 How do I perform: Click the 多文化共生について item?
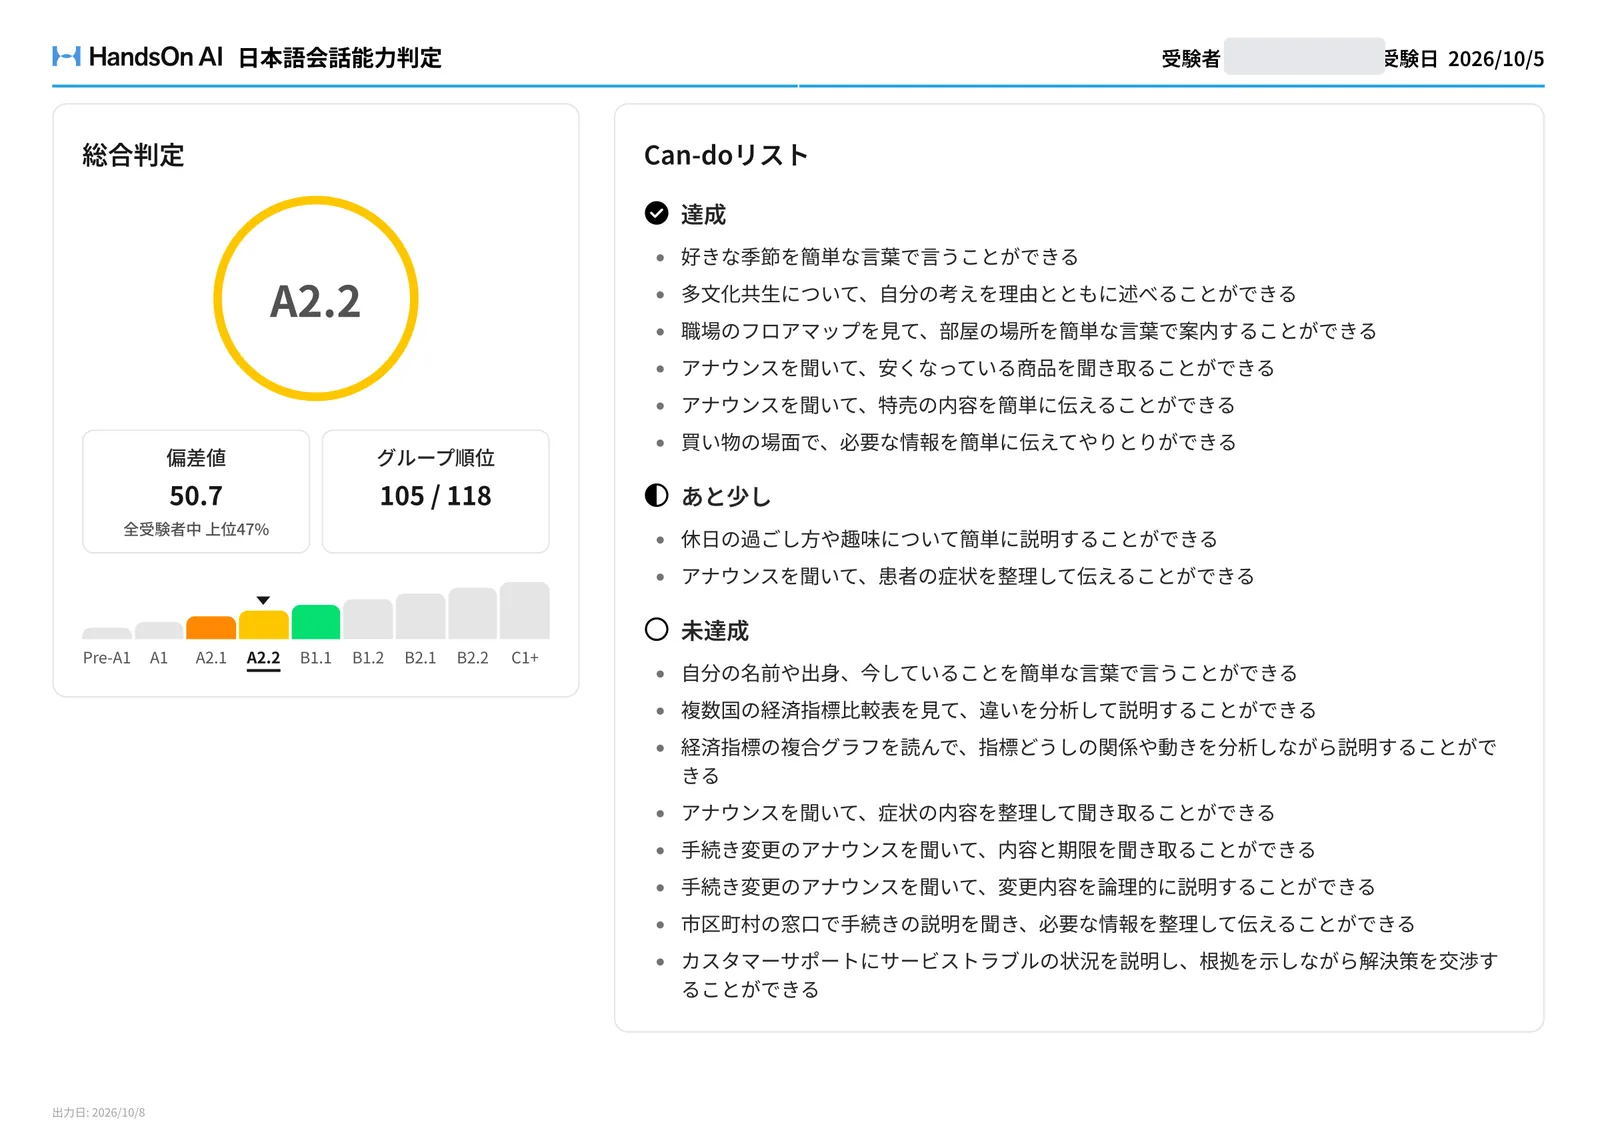tap(989, 294)
